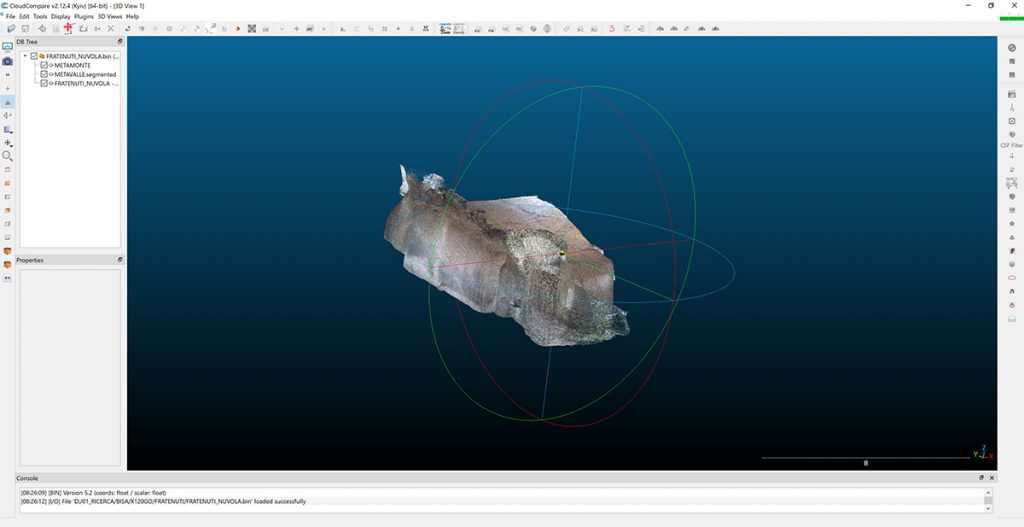This screenshot has width=1024, height=527.
Task: Select the magnifier zoom icon in left sidebar
Action: pos(8,156)
